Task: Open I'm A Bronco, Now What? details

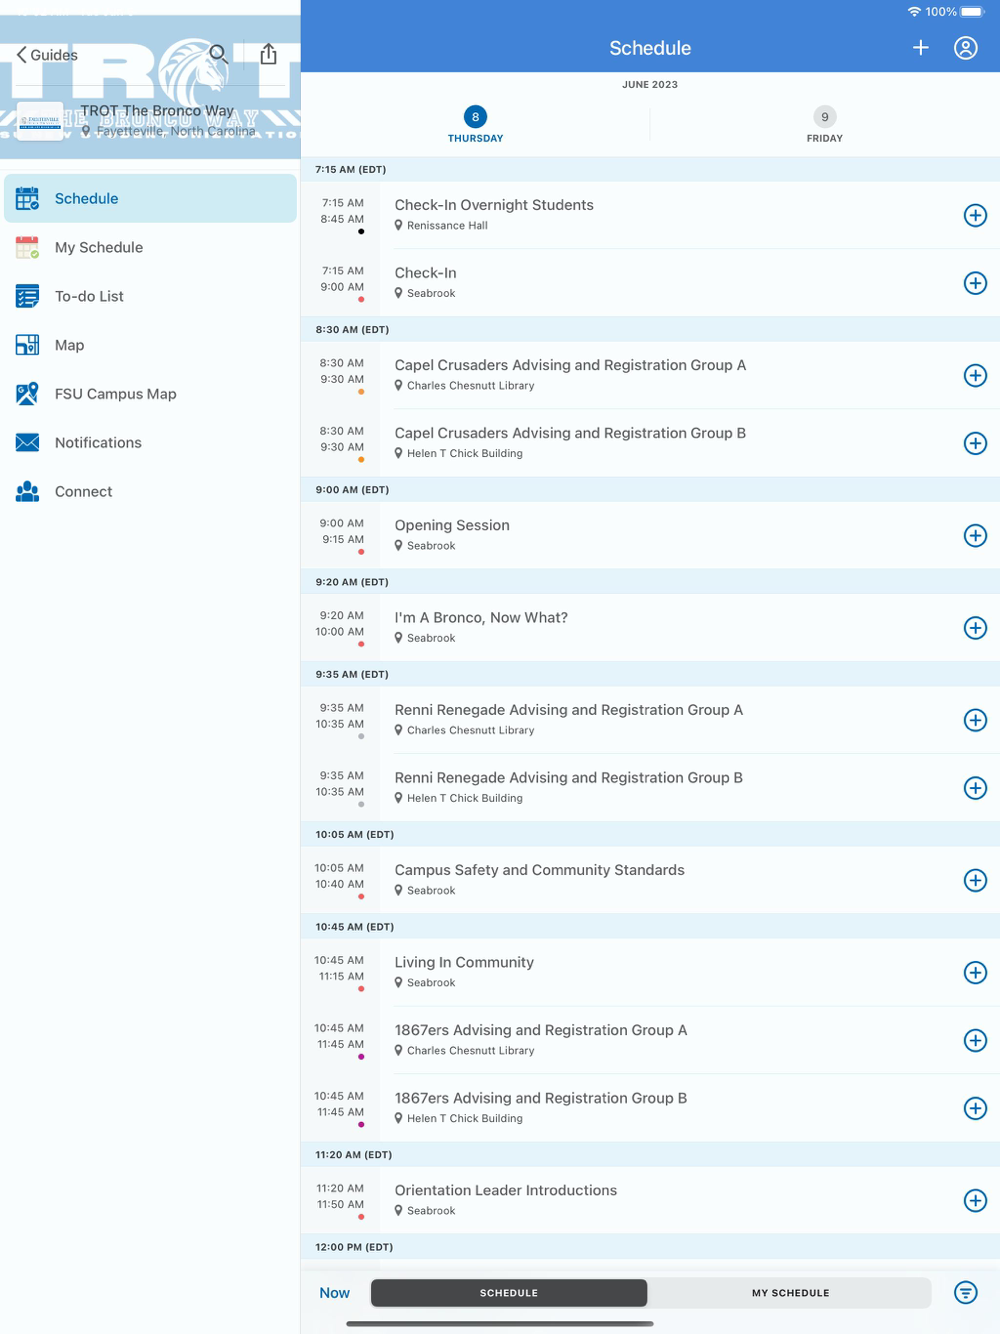Action: 650,628
